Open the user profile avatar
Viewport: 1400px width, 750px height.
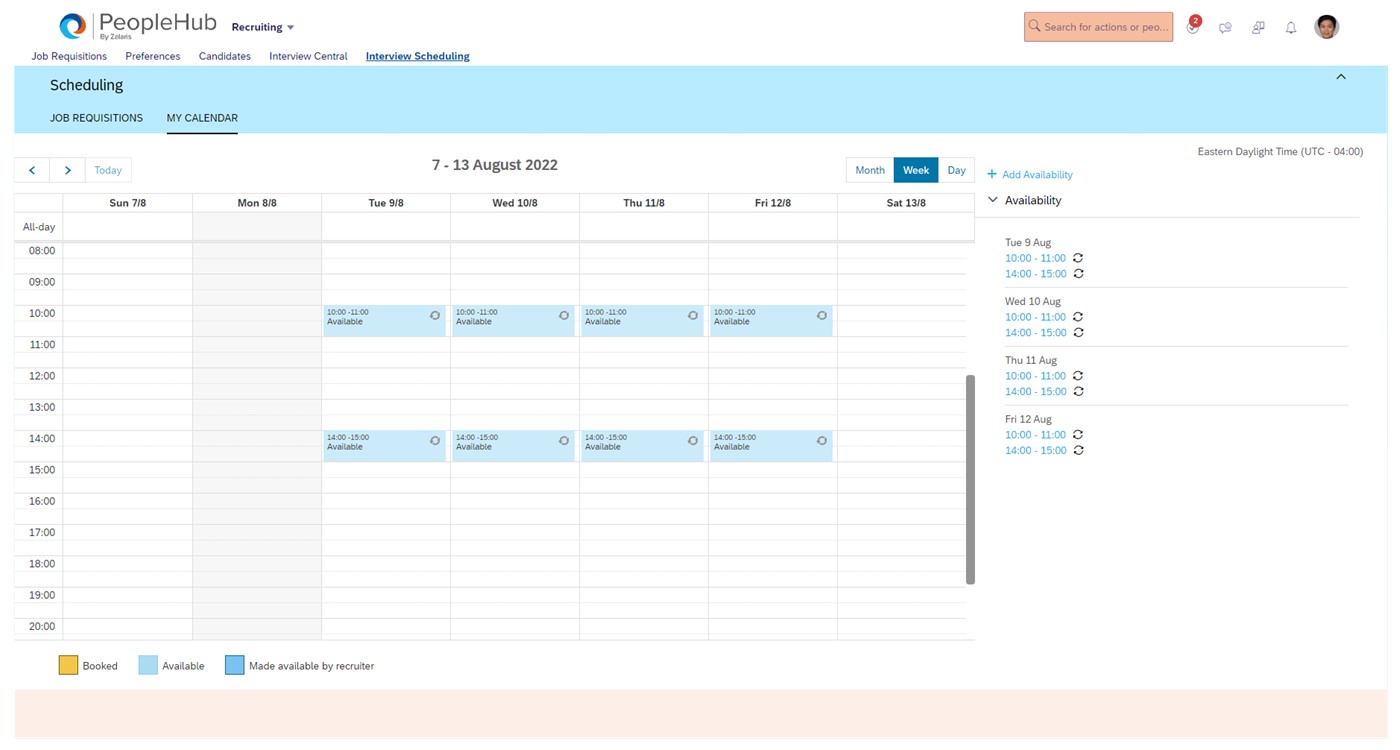point(1326,27)
